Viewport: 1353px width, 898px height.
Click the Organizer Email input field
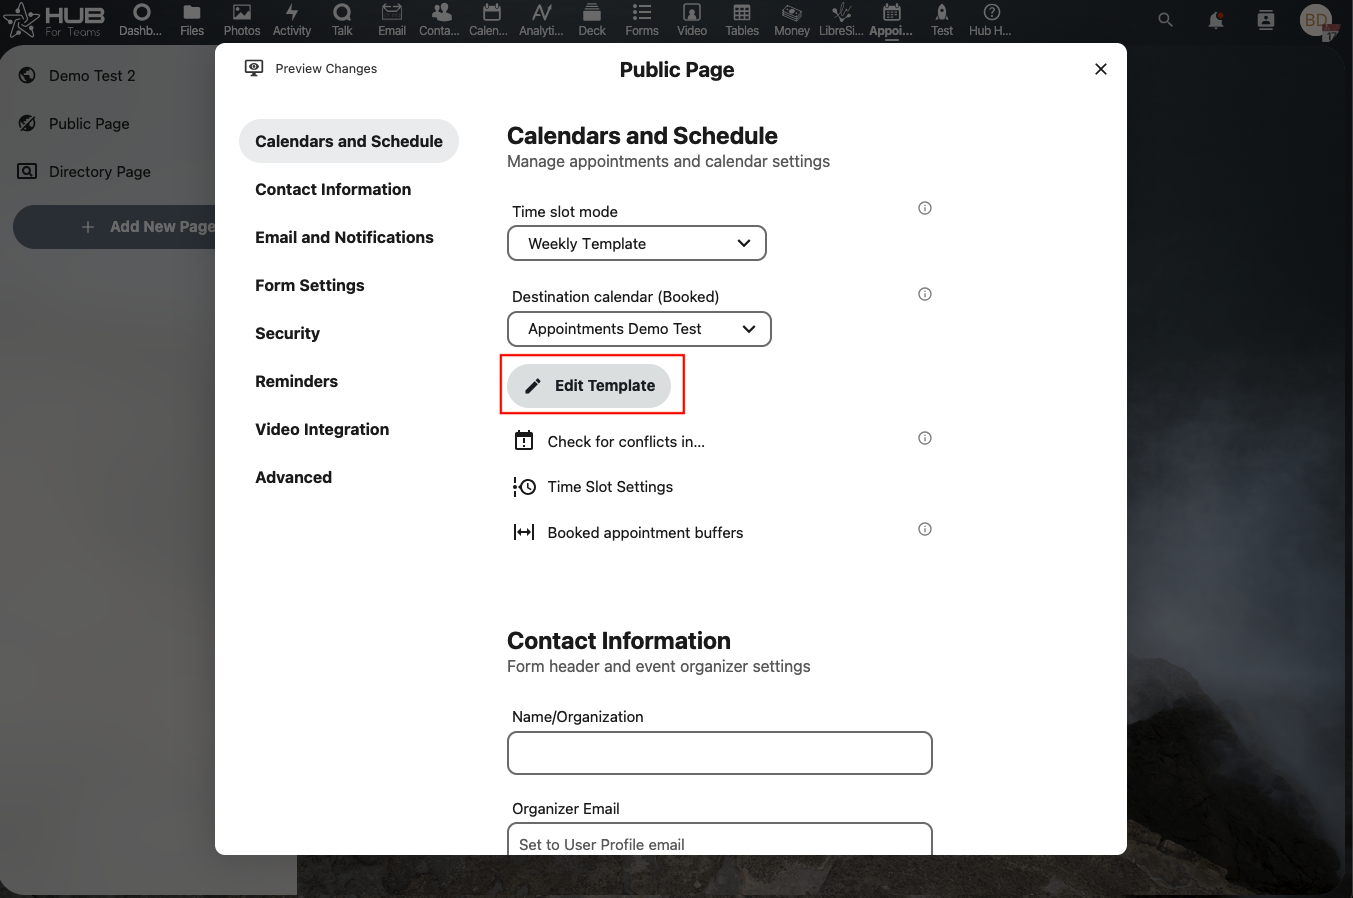tap(720, 839)
